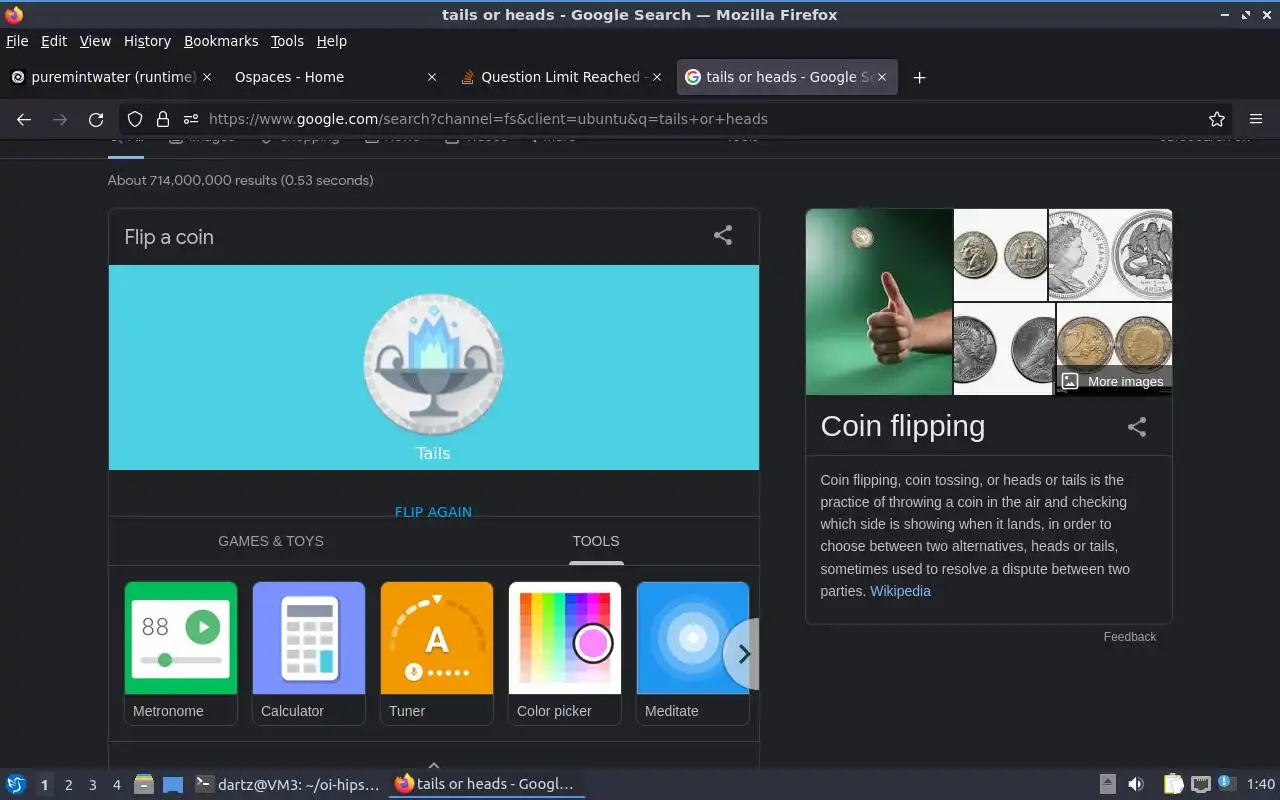This screenshot has height=800, width=1280.
Task: Open the volume control in tray
Action: (1136, 784)
